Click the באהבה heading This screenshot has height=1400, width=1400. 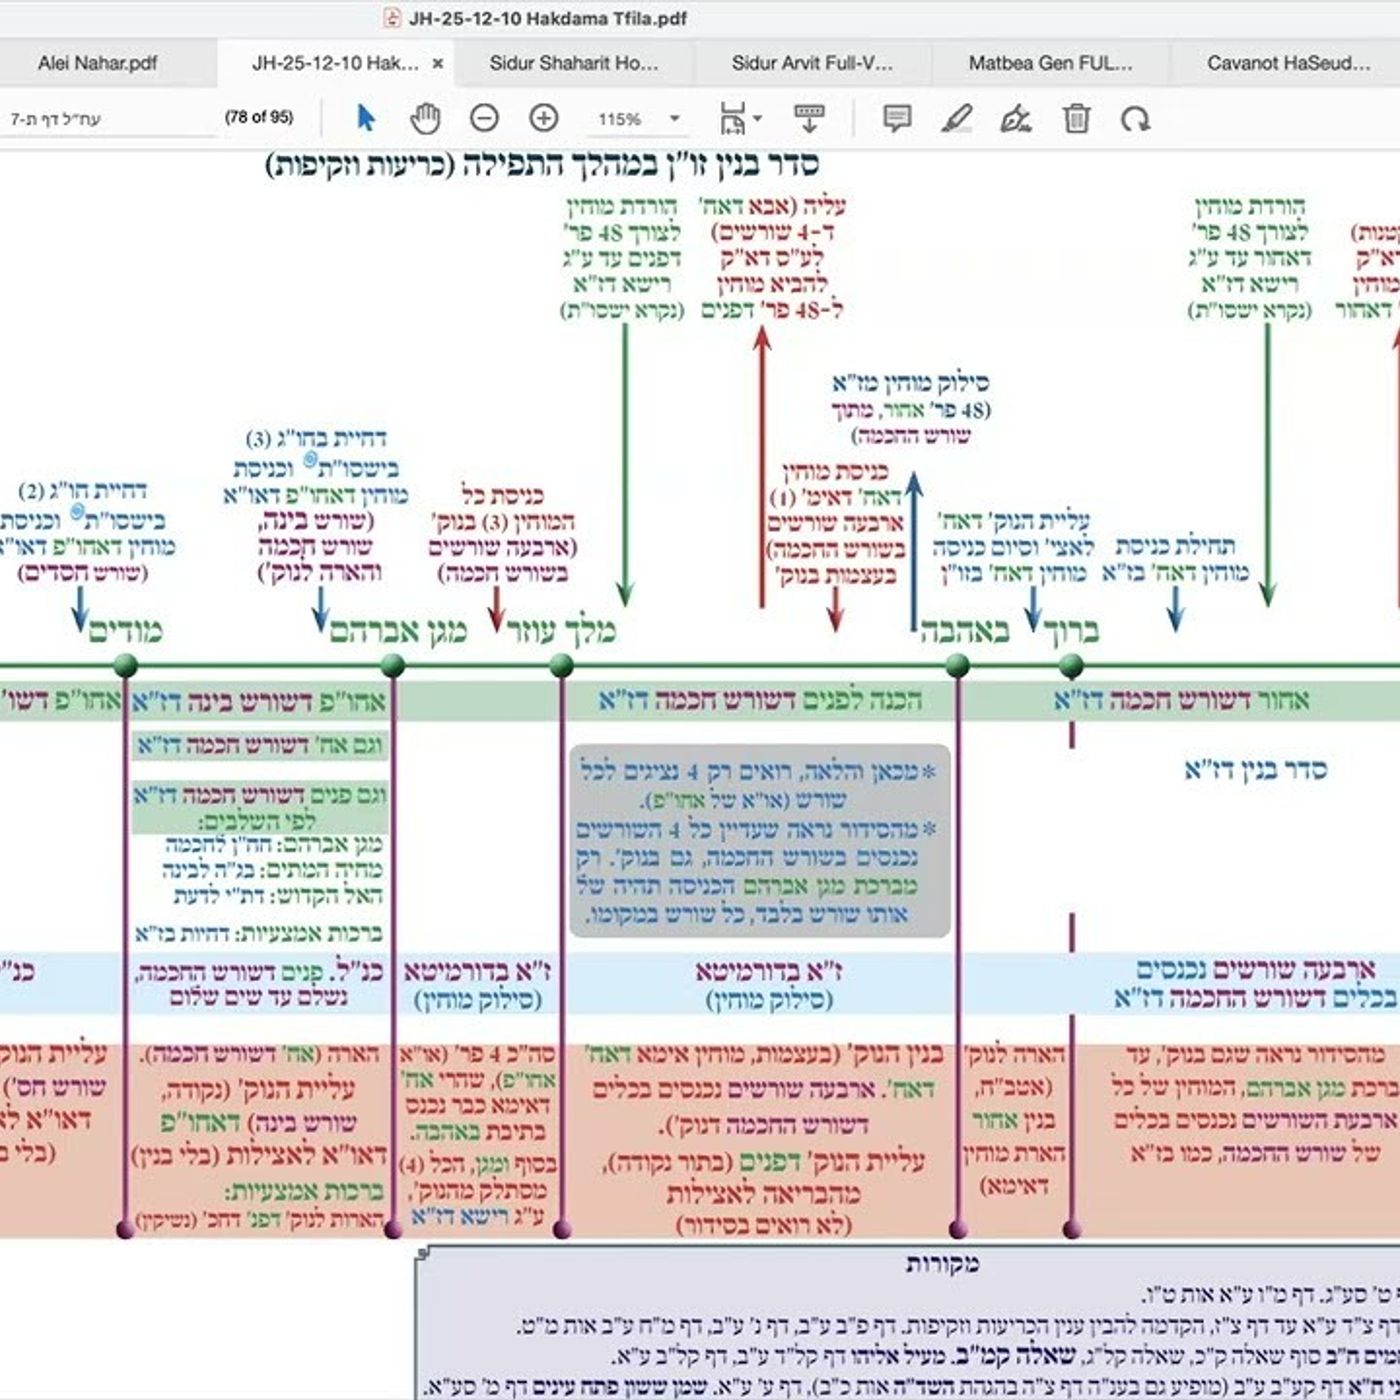[964, 631]
